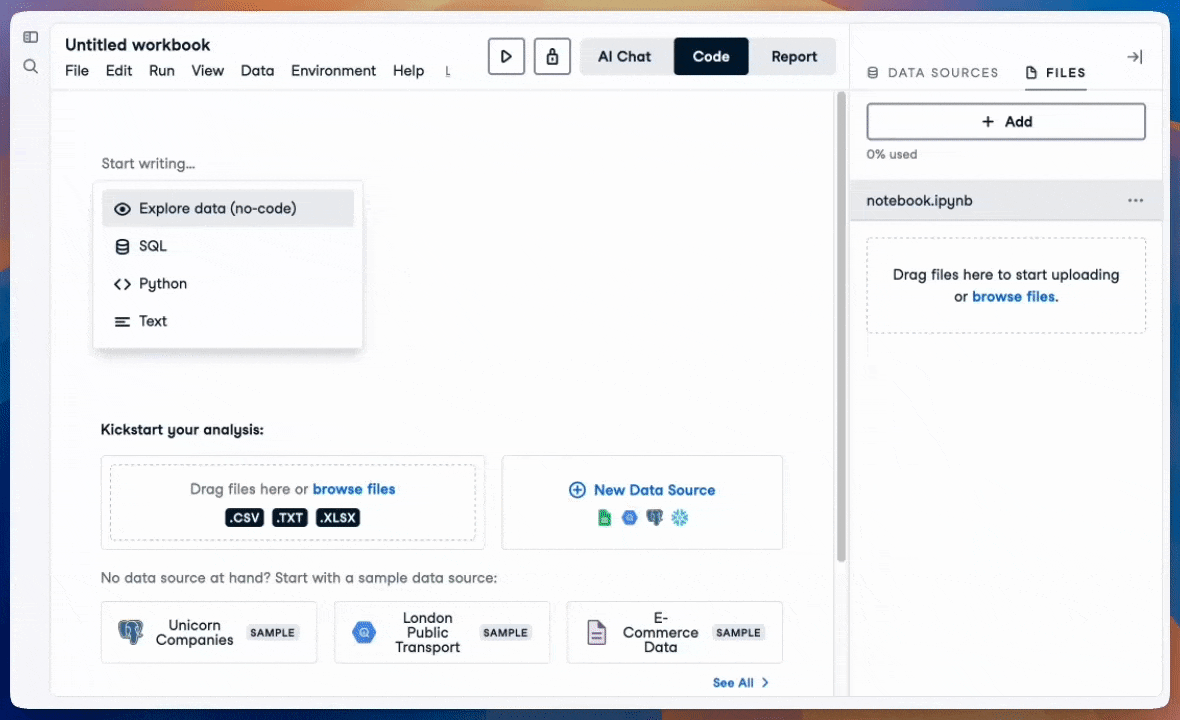
Task: Open notebook.ipynb three-dot options menu
Action: click(x=1135, y=200)
